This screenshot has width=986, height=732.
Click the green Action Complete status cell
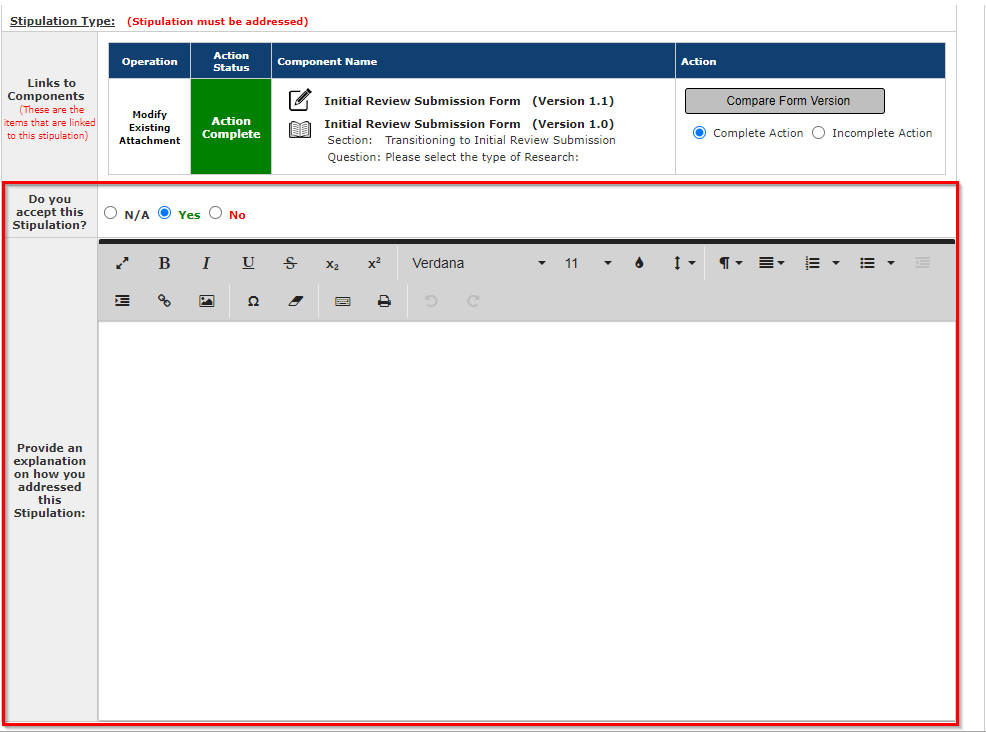[231, 126]
